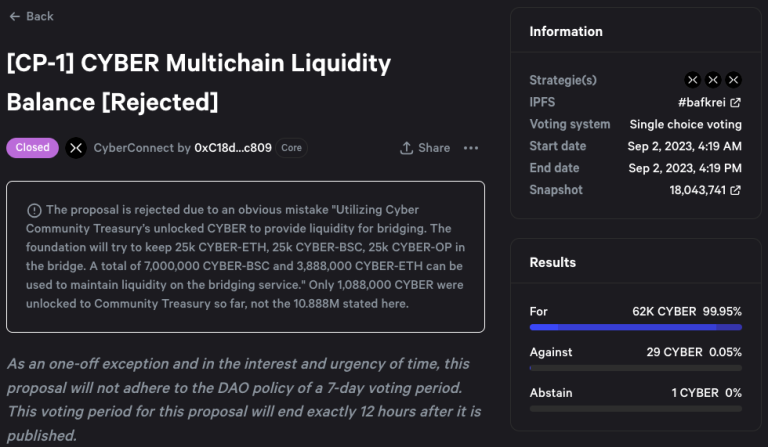
Task: Click the third strategy icon
Action: pyautogui.click(x=733, y=80)
